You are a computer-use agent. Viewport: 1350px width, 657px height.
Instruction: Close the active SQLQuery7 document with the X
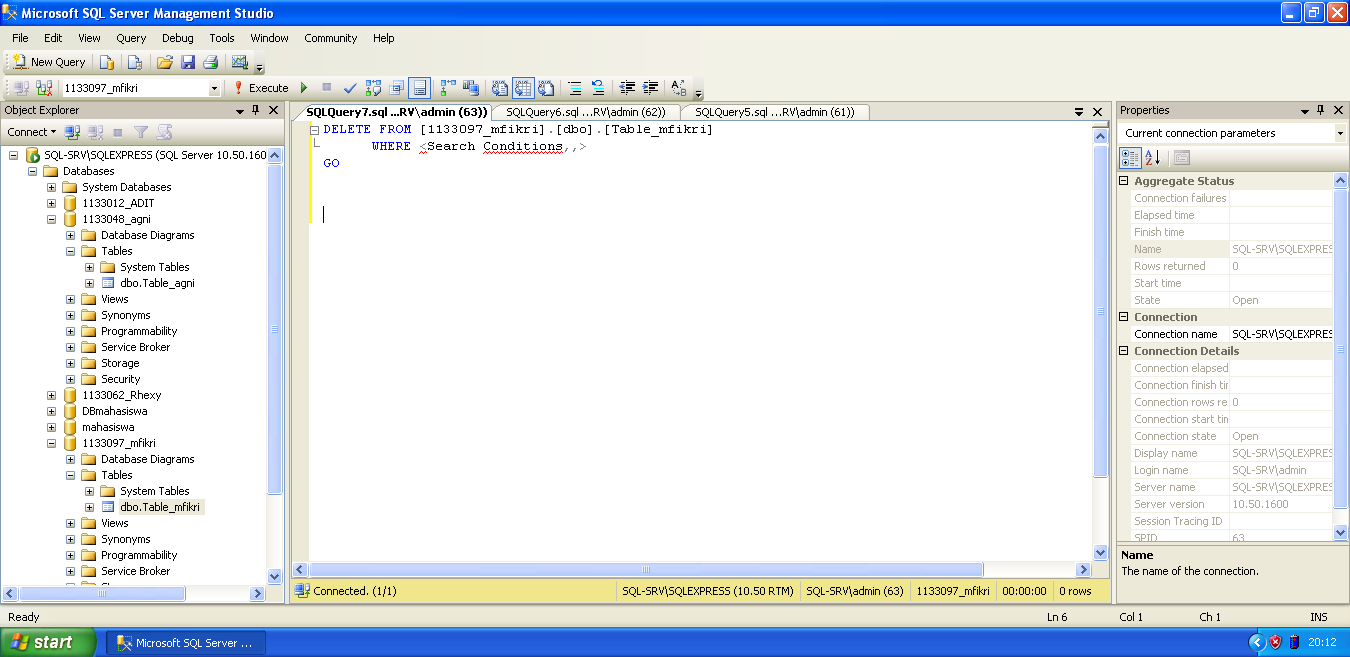(x=1097, y=112)
